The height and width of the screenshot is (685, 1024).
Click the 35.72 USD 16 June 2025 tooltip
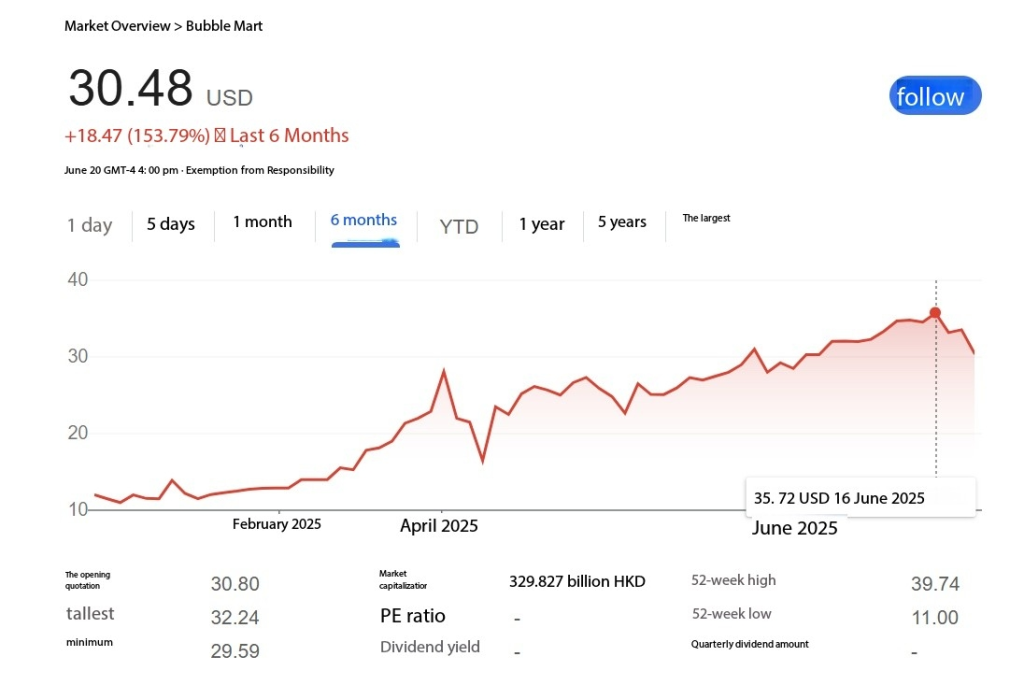(x=861, y=498)
